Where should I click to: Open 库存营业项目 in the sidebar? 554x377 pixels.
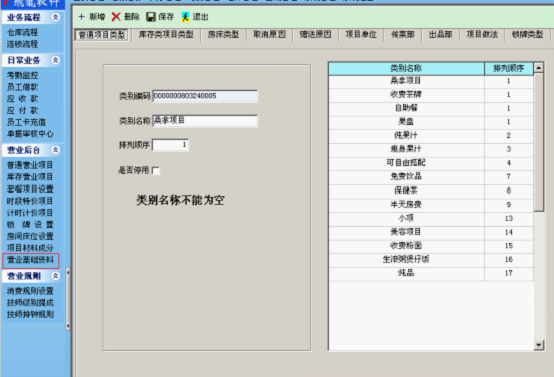30,177
